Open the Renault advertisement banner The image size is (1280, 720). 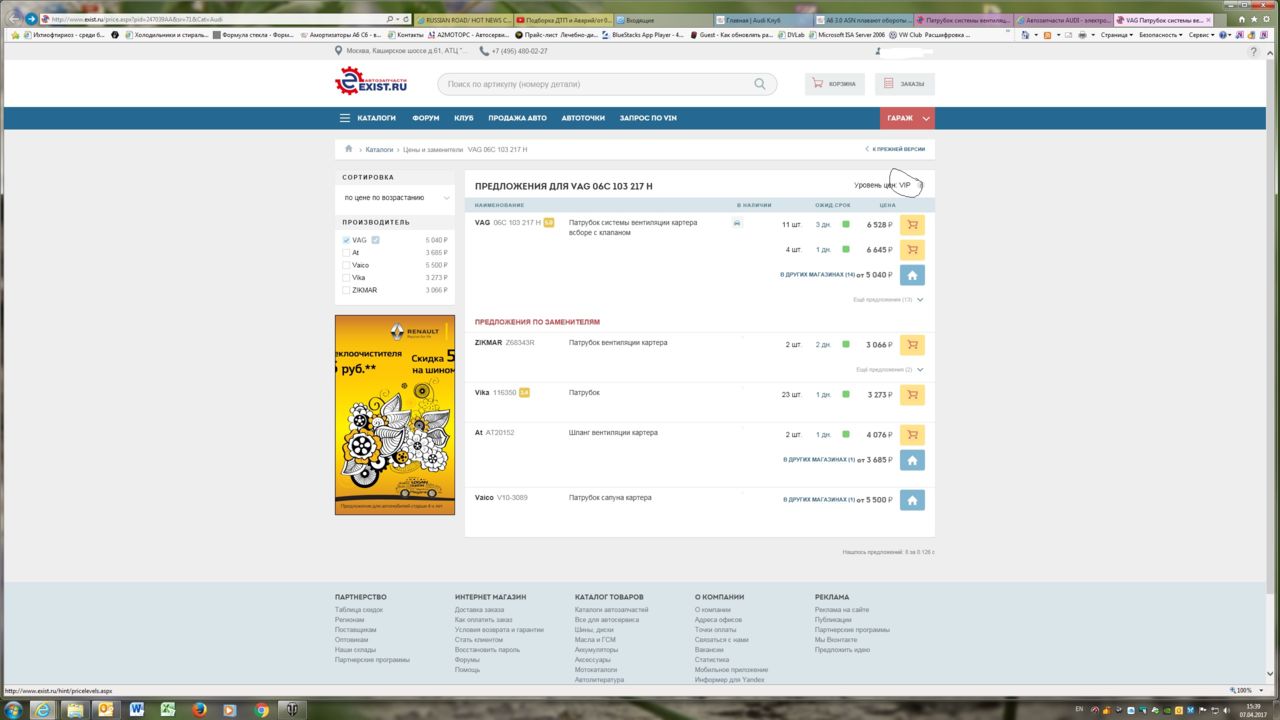[x=395, y=415]
